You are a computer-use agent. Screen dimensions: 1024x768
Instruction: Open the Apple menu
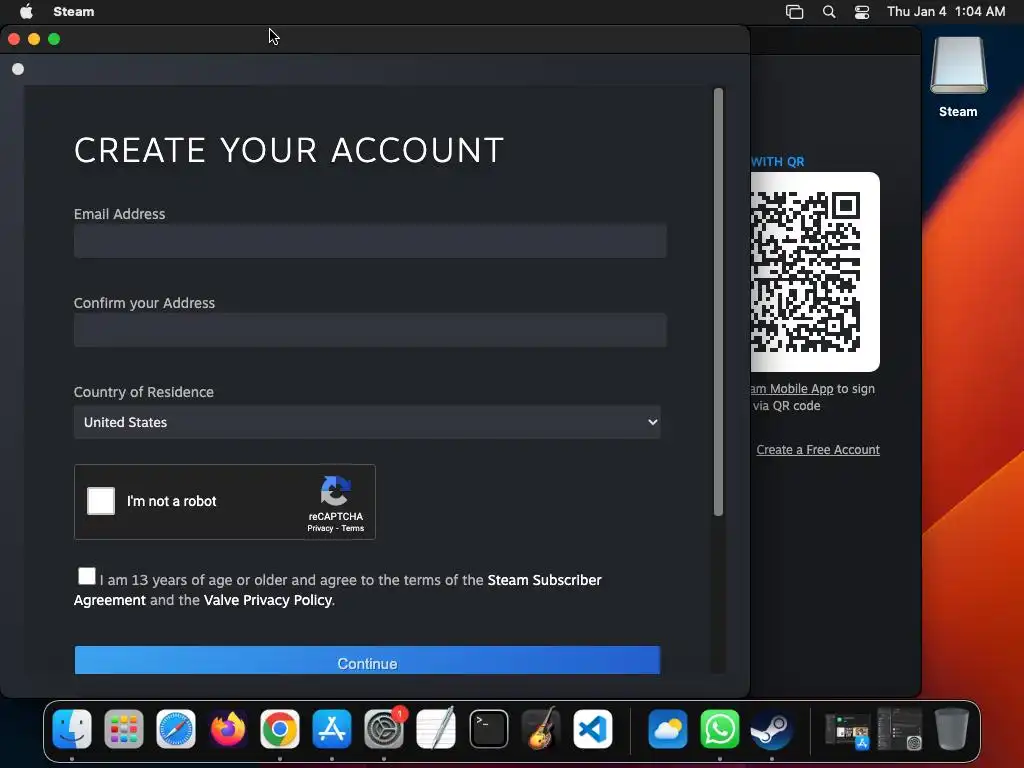(x=26, y=12)
